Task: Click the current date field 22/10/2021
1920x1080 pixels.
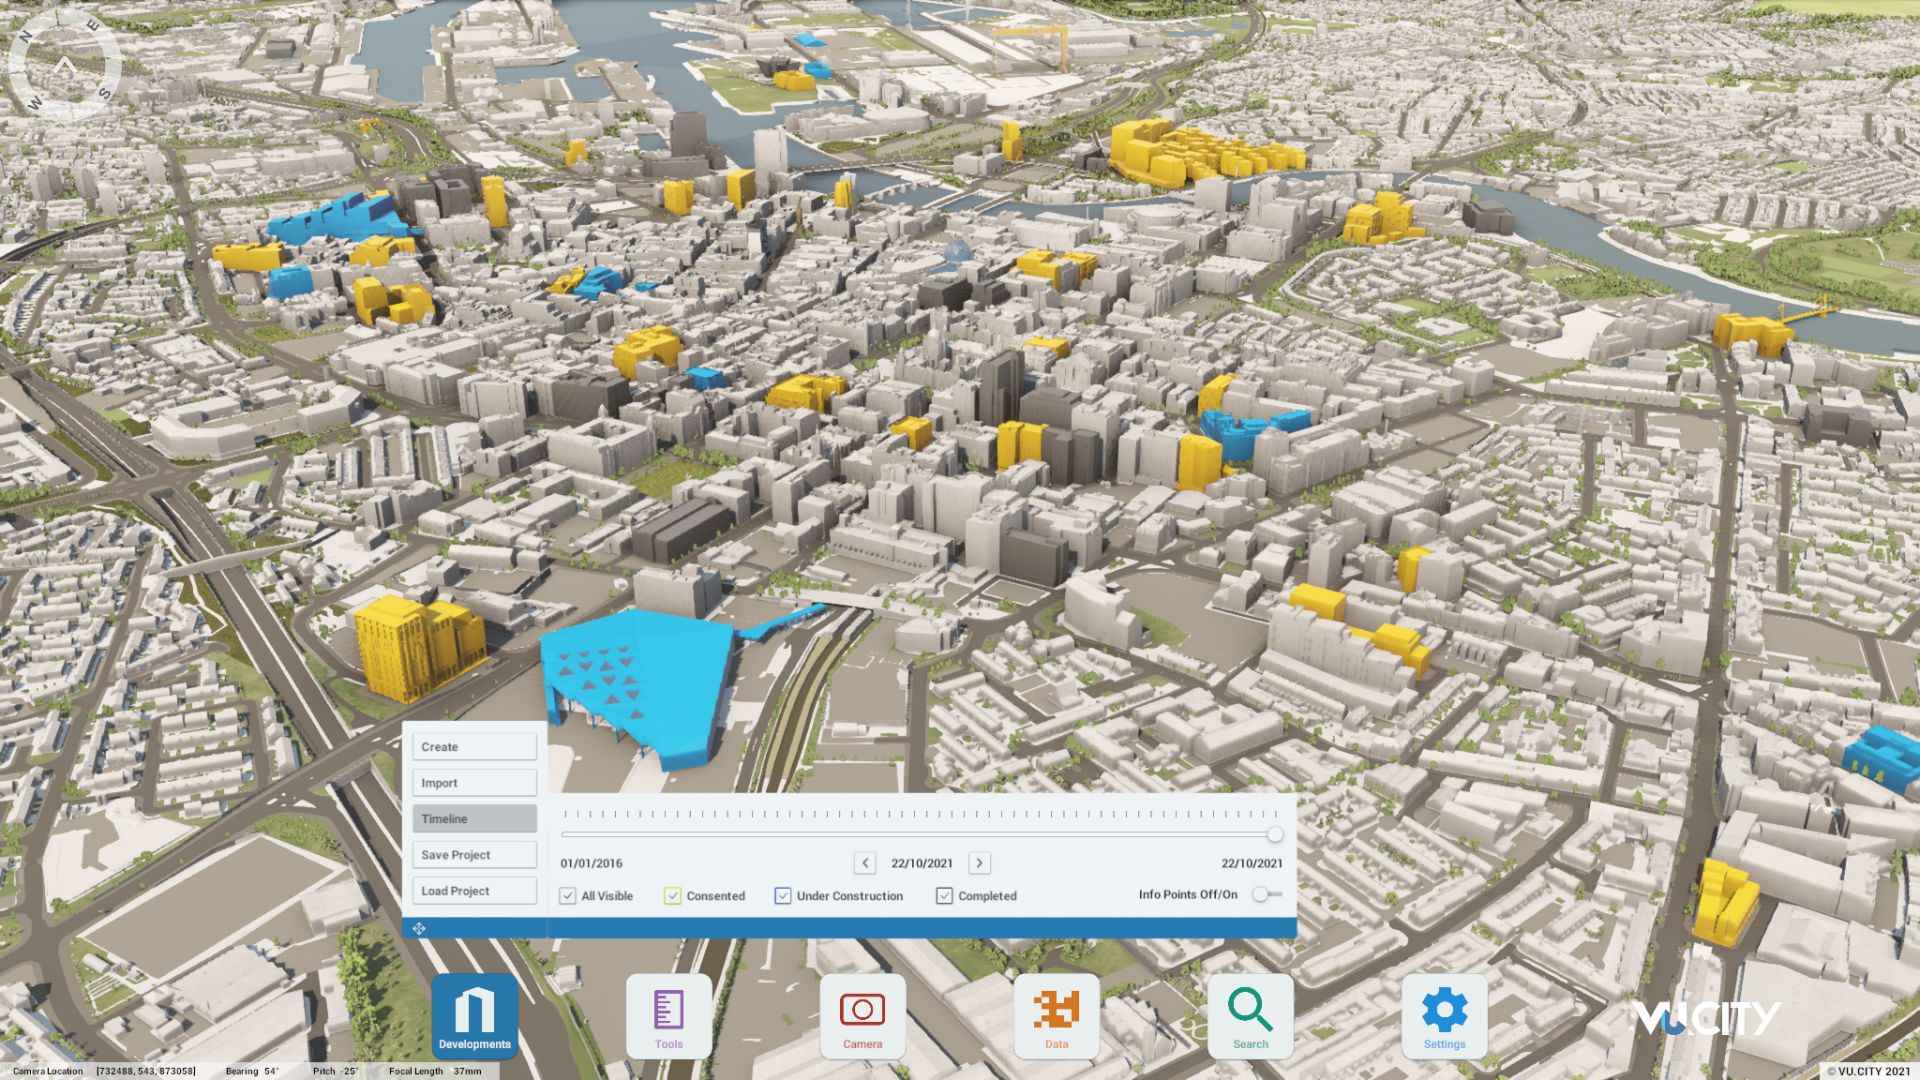Action: coord(922,863)
